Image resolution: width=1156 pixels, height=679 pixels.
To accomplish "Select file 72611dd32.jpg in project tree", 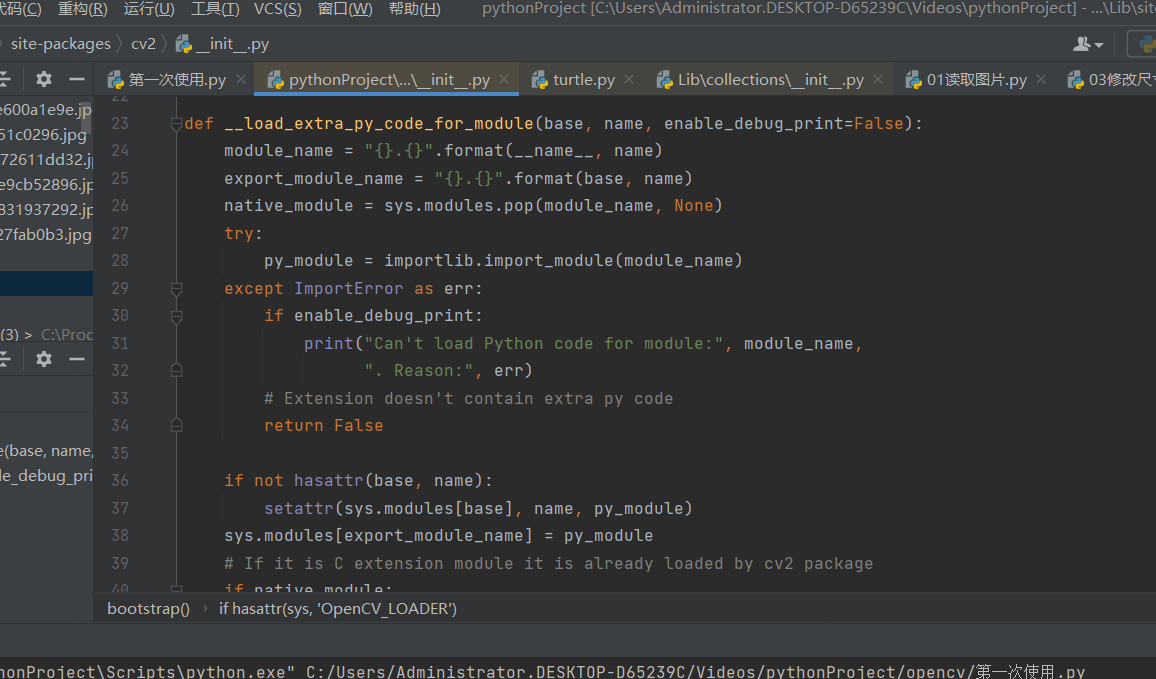I will point(46,160).
